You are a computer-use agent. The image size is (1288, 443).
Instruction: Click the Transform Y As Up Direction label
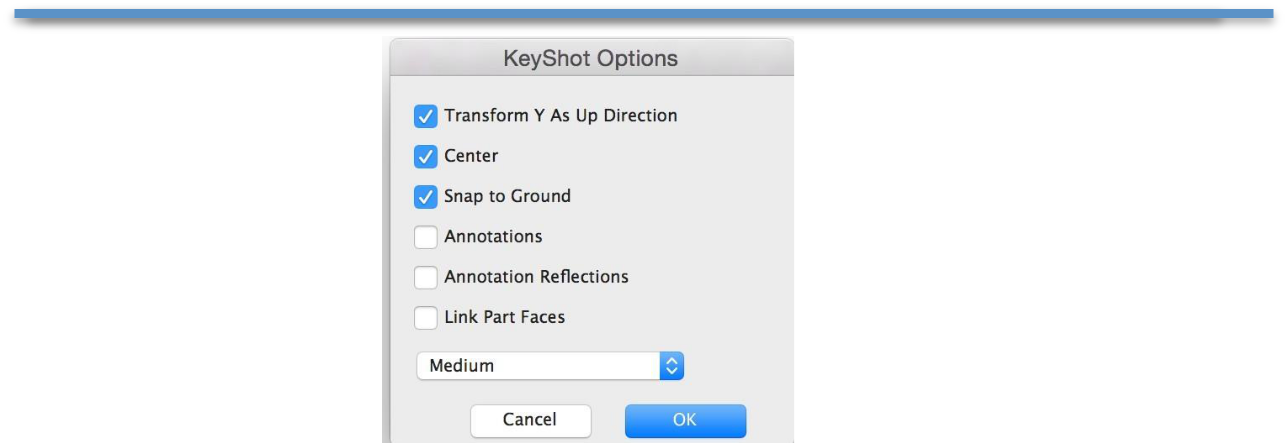tap(561, 116)
